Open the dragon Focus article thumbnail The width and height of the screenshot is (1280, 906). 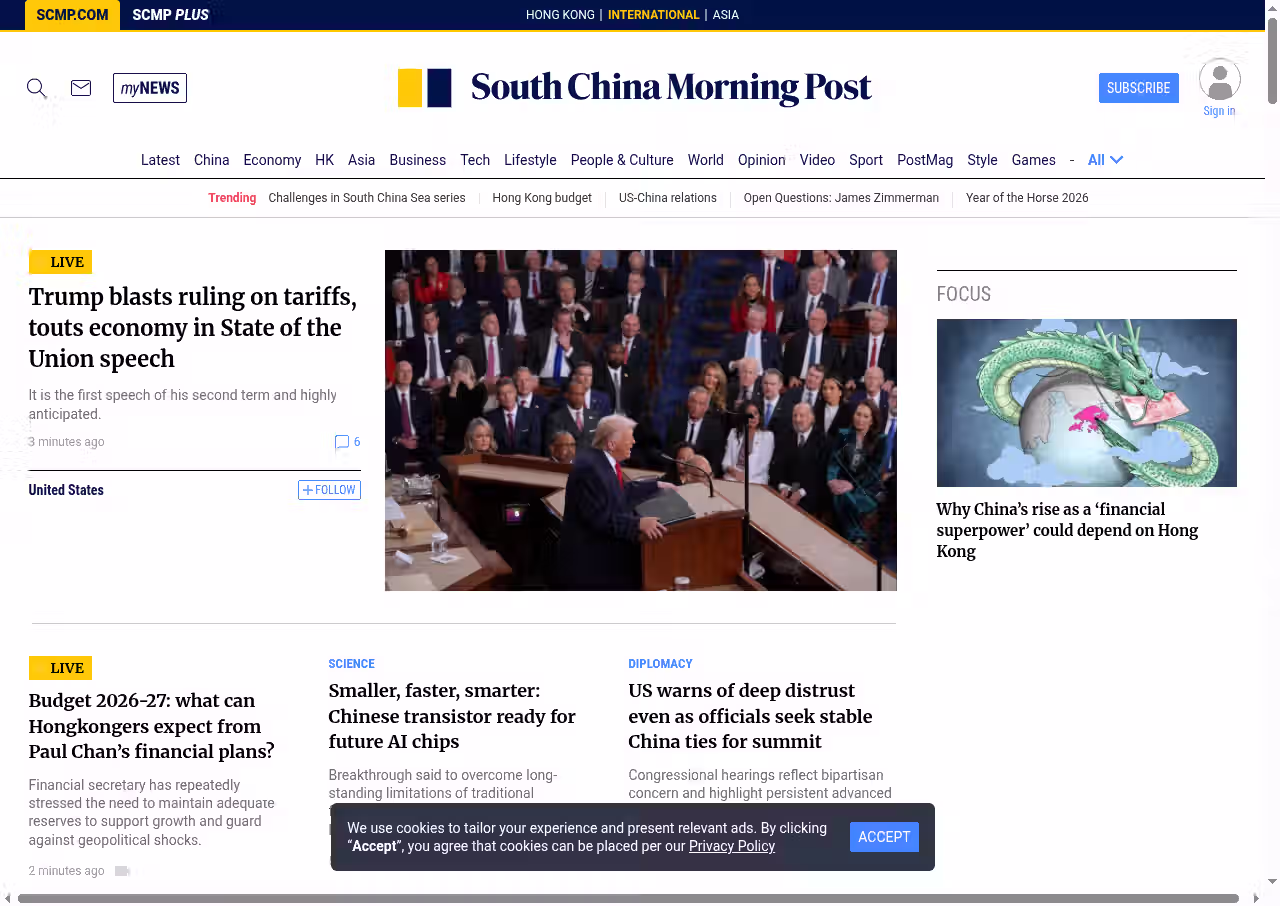[x=1086, y=402]
